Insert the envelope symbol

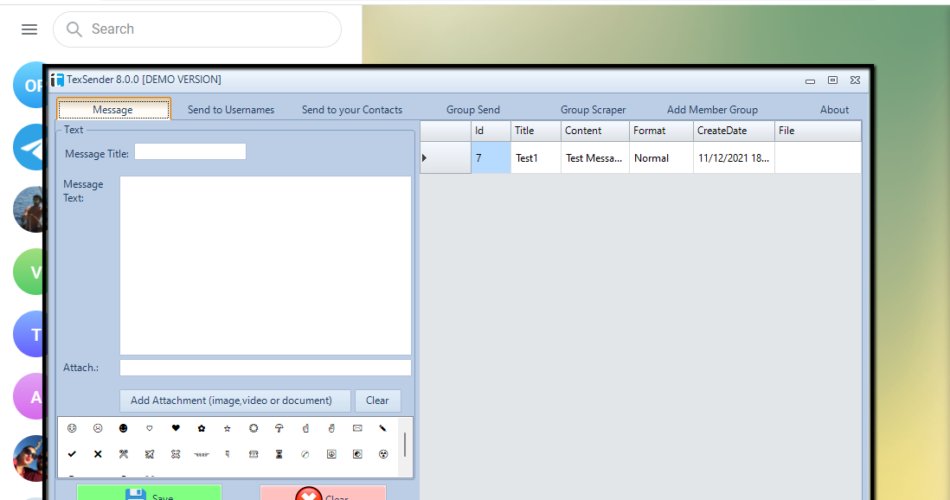point(357,428)
